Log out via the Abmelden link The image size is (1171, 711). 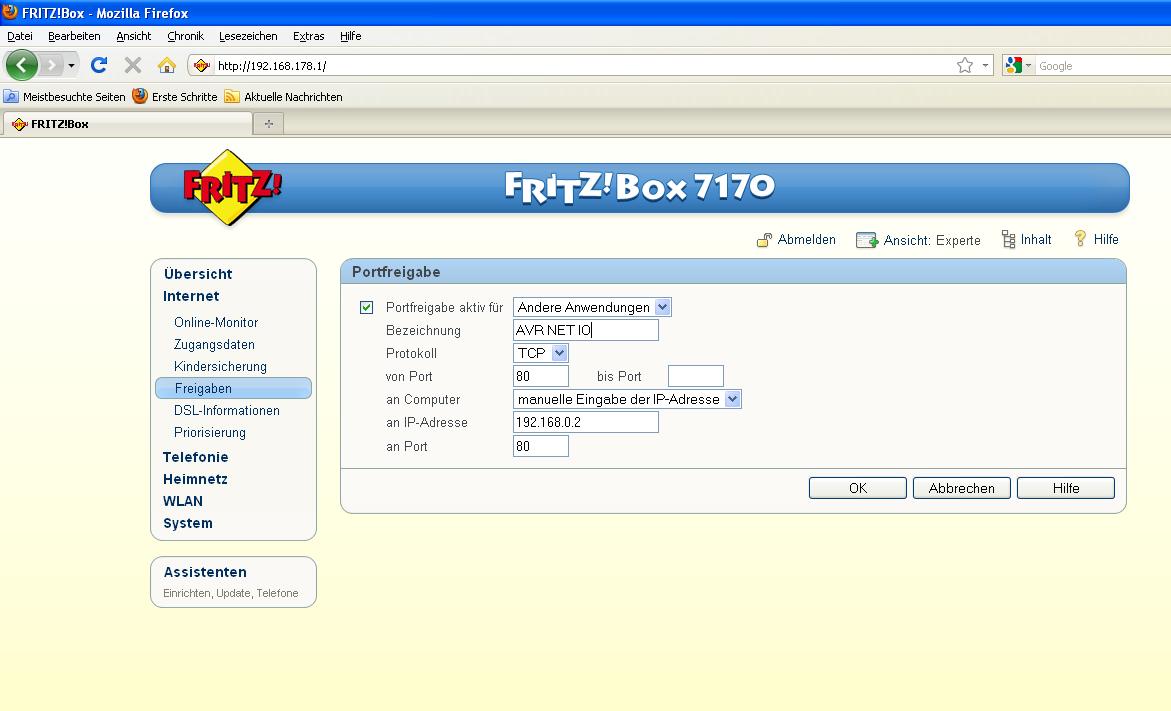tap(807, 240)
